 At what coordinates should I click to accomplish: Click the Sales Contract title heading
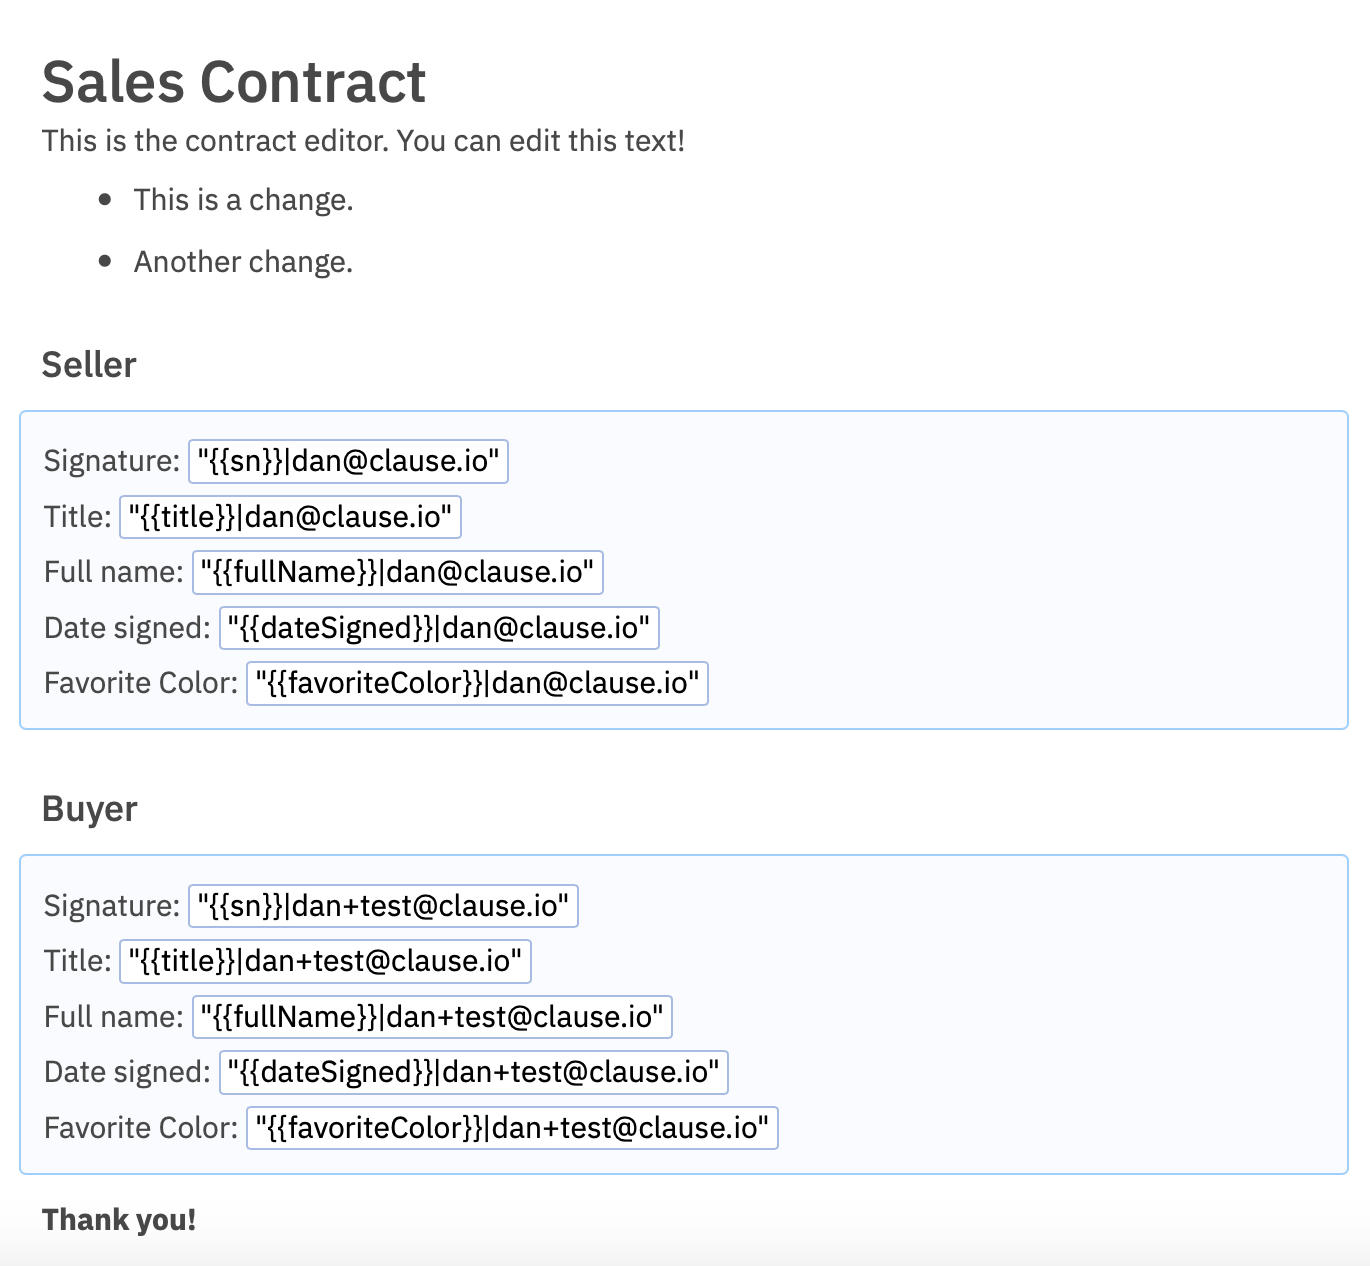click(234, 82)
